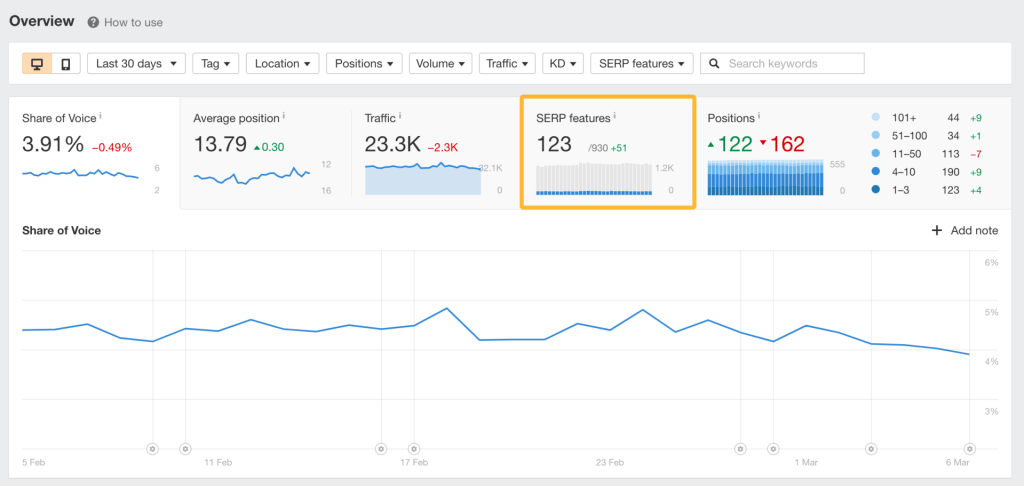Open the SERP features filter dropdown
This screenshot has height=486, width=1024.
[643, 64]
